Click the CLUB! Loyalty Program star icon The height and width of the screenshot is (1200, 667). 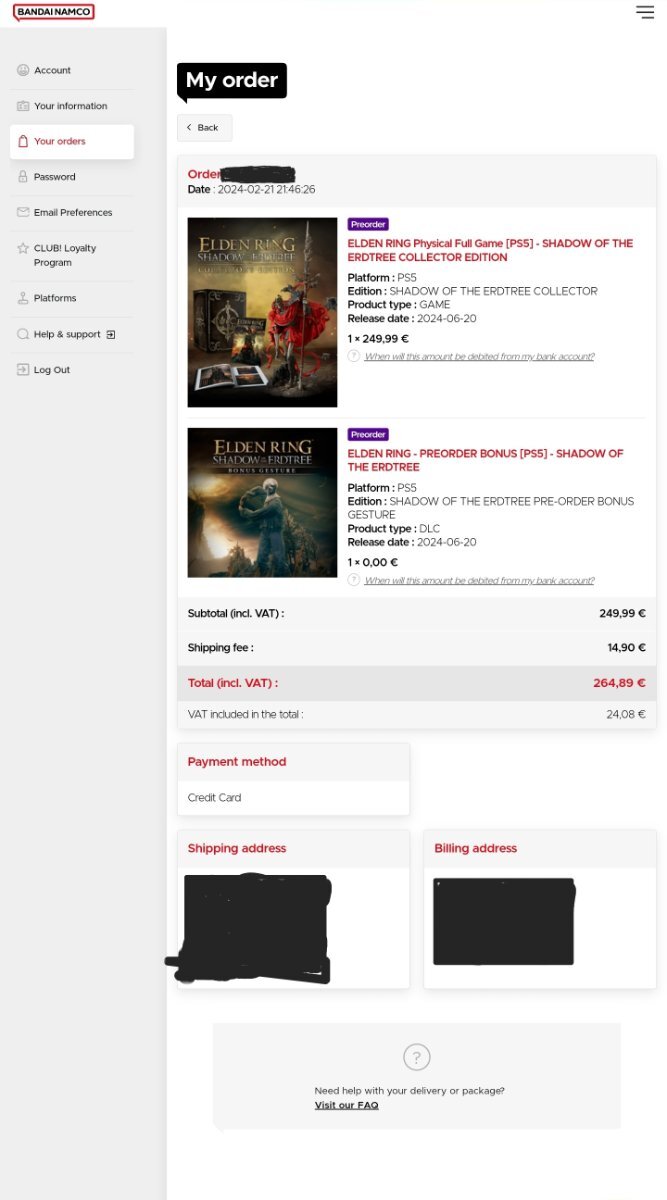(x=23, y=248)
